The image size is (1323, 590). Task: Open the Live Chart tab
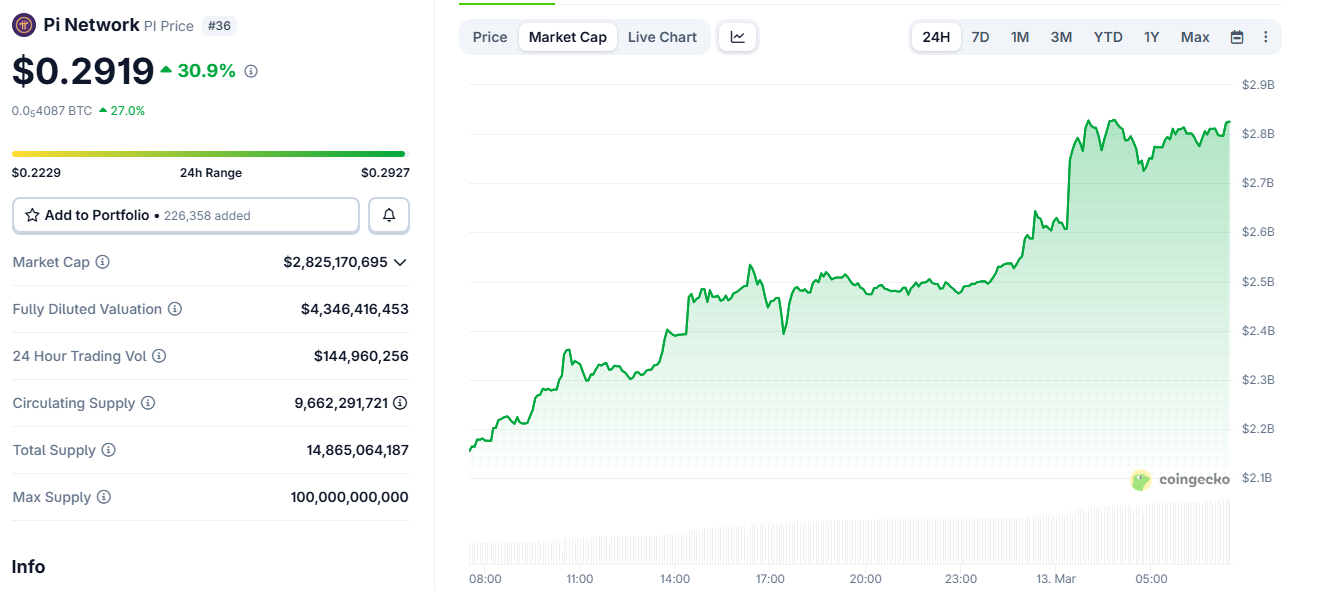662,36
